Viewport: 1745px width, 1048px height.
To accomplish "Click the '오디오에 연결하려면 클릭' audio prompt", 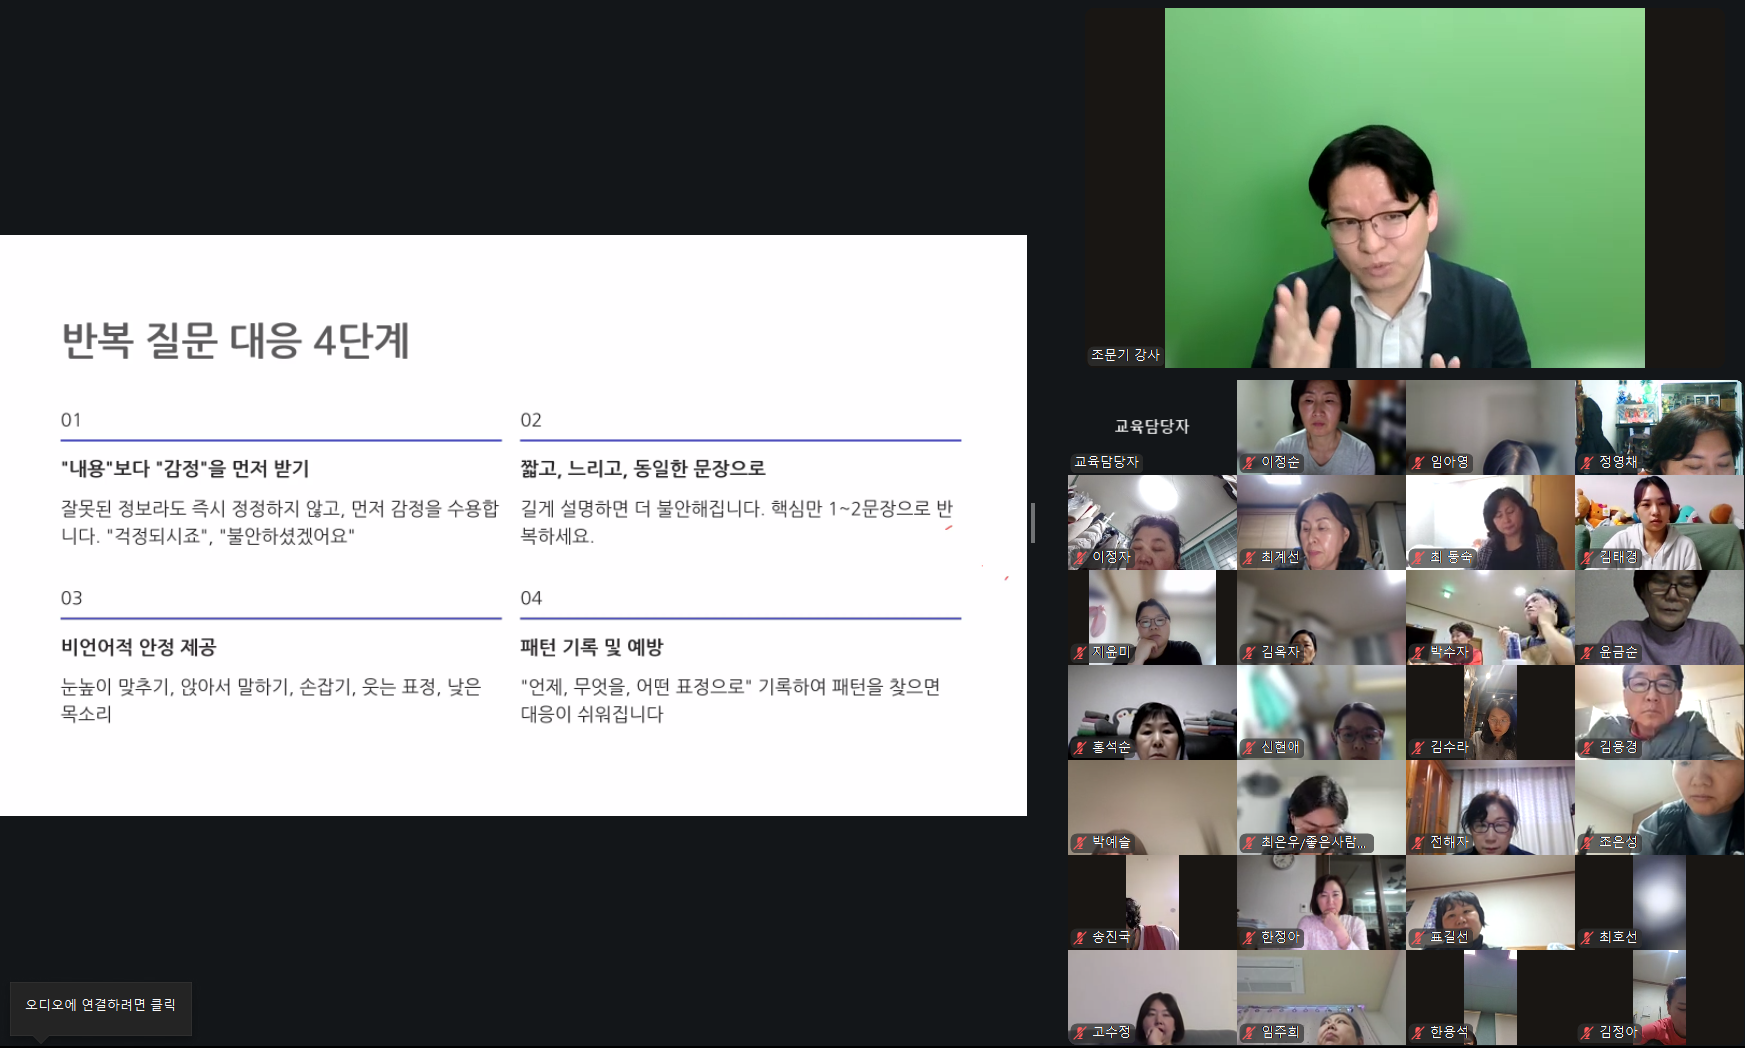I will 100,1005.
